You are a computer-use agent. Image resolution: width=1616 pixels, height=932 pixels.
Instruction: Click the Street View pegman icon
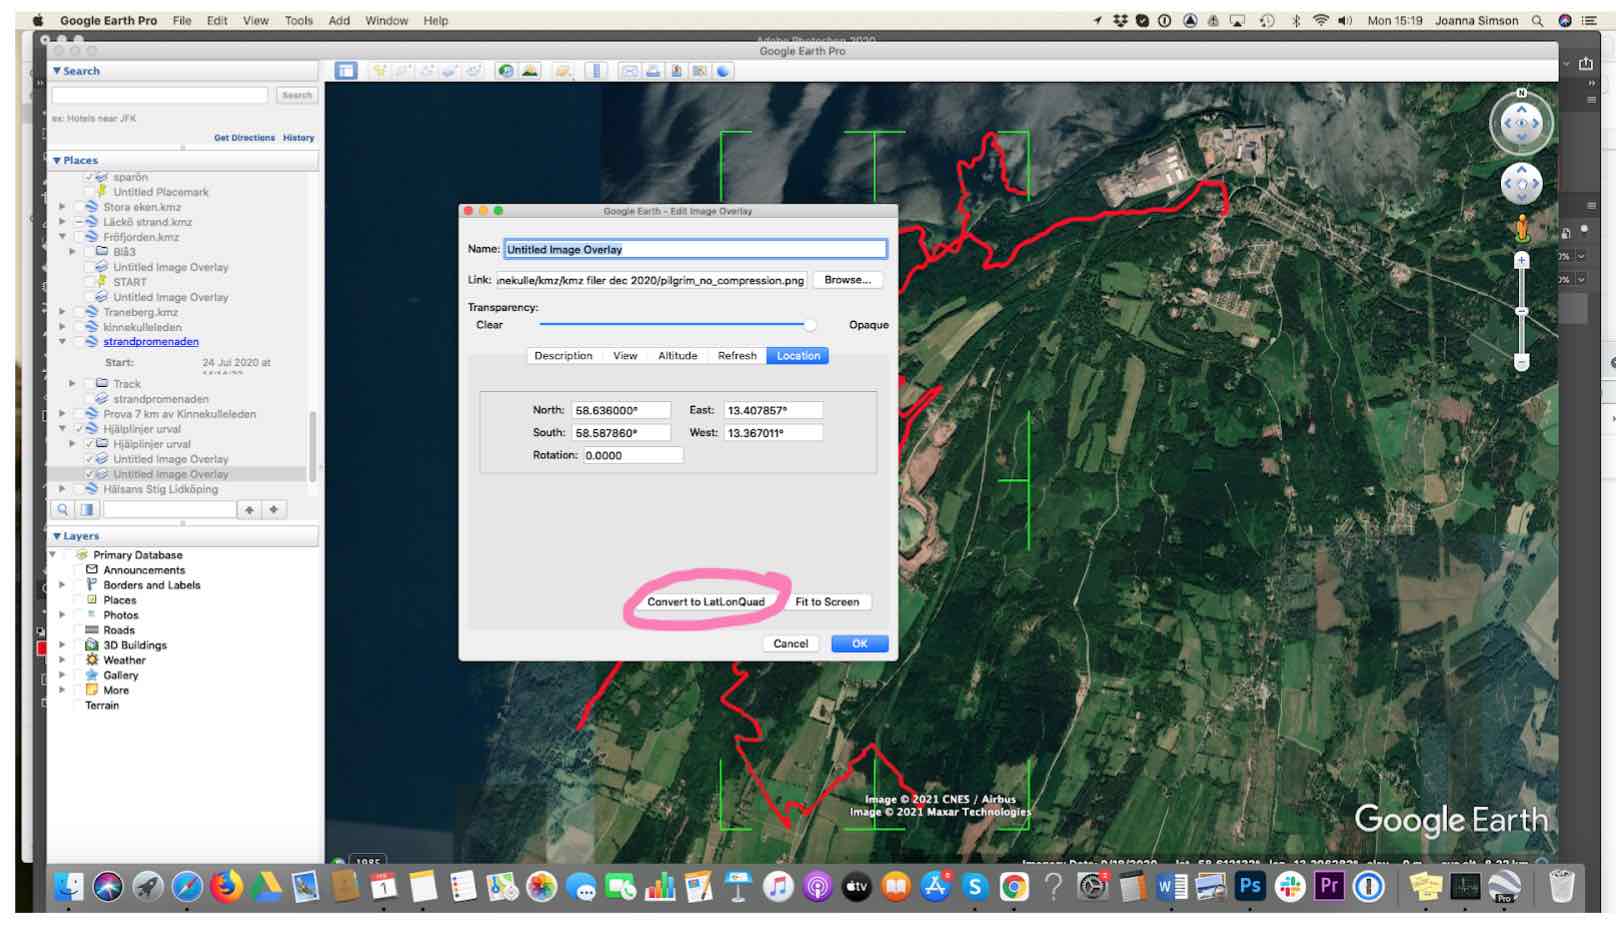click(x=1521, y=228)
